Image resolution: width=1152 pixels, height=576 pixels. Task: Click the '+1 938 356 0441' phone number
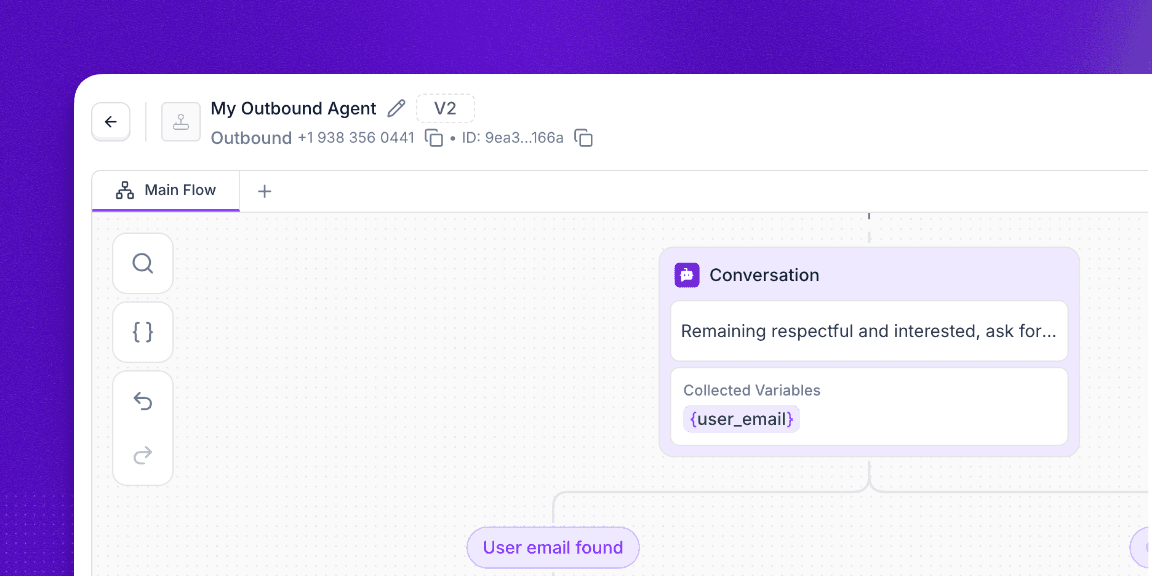[356, 138]
